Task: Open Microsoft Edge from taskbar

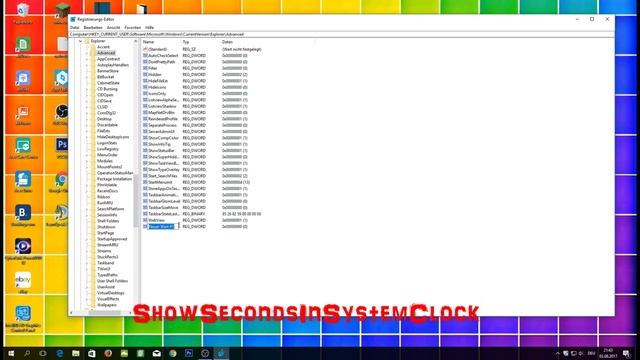Action: [60, 353]
